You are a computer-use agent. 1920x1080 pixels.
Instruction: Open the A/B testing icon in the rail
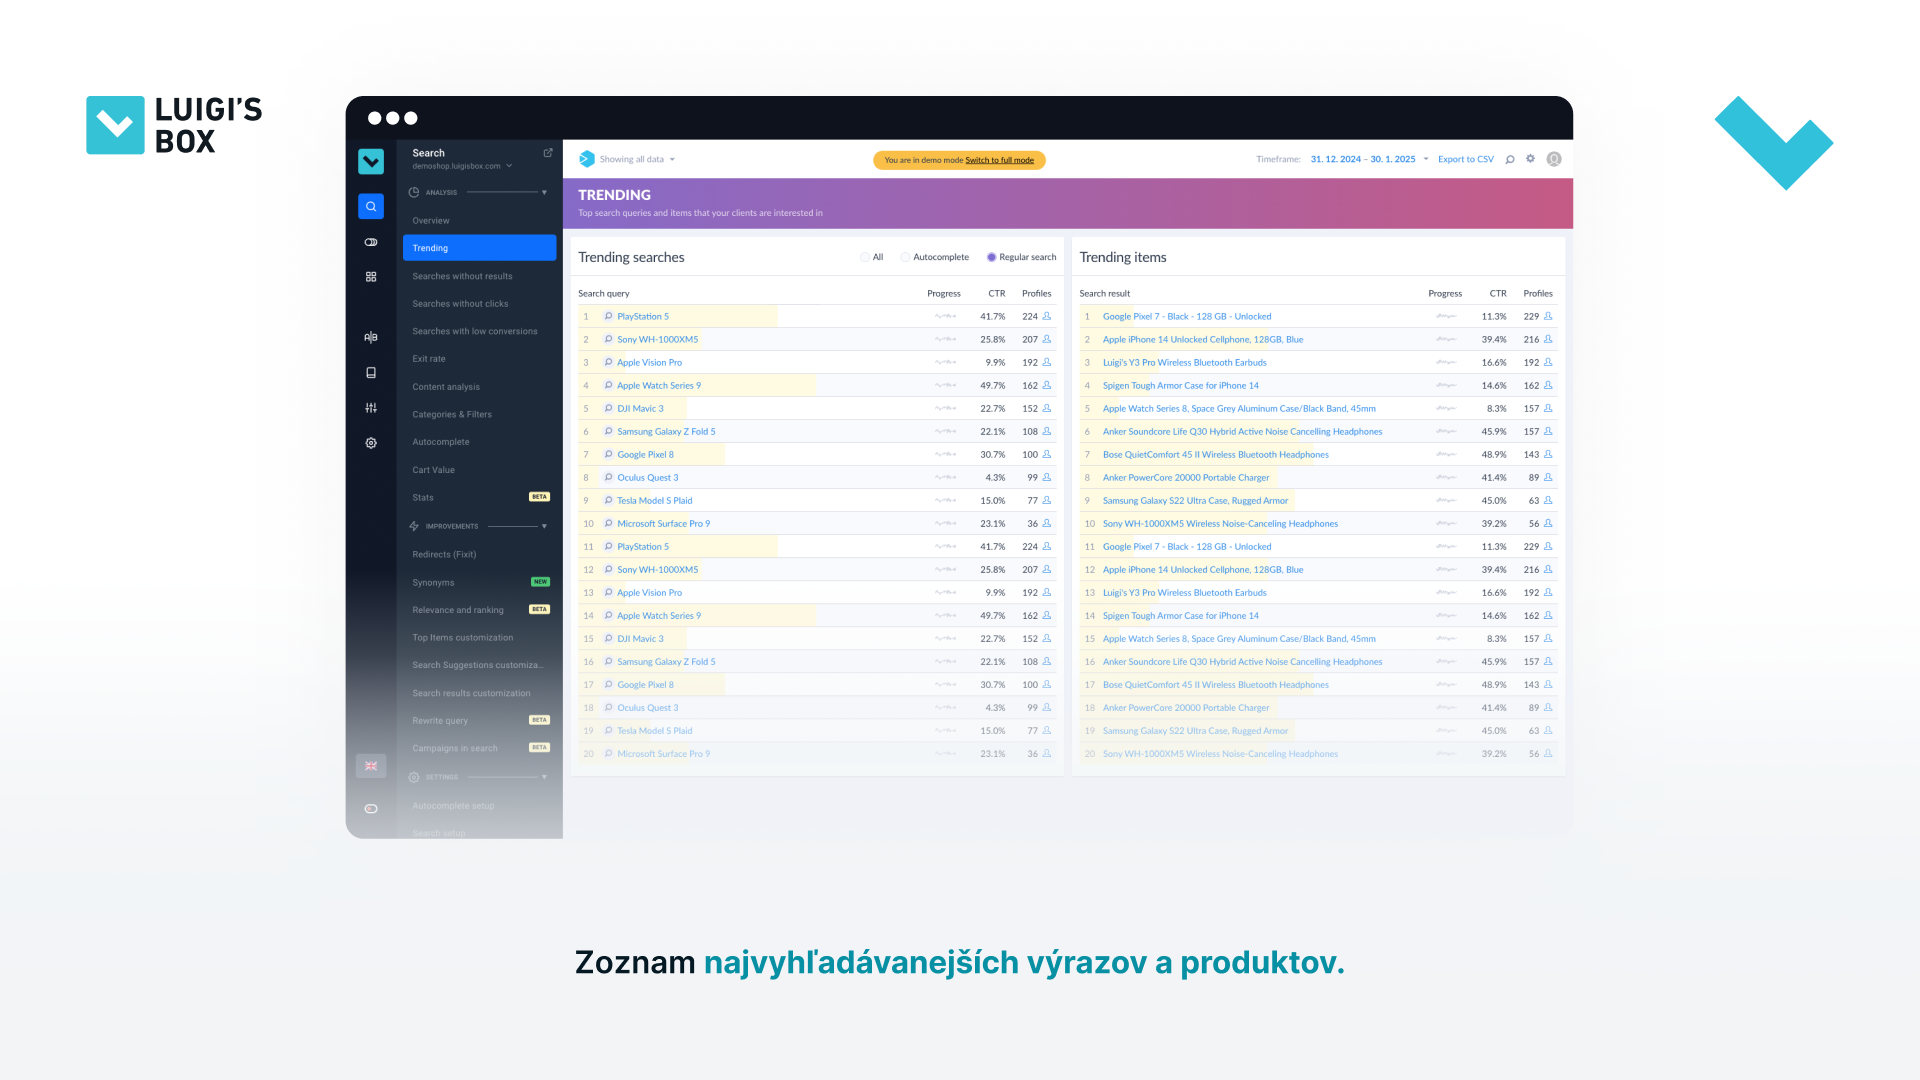(371, 337)
